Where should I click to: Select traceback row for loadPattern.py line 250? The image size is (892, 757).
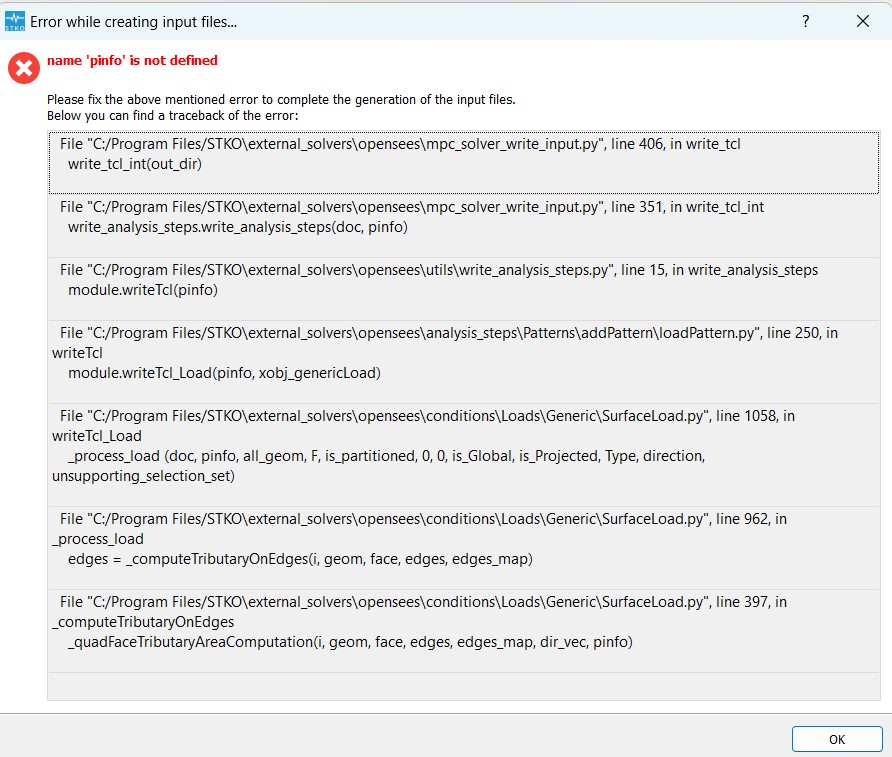(x=464, y=362)
